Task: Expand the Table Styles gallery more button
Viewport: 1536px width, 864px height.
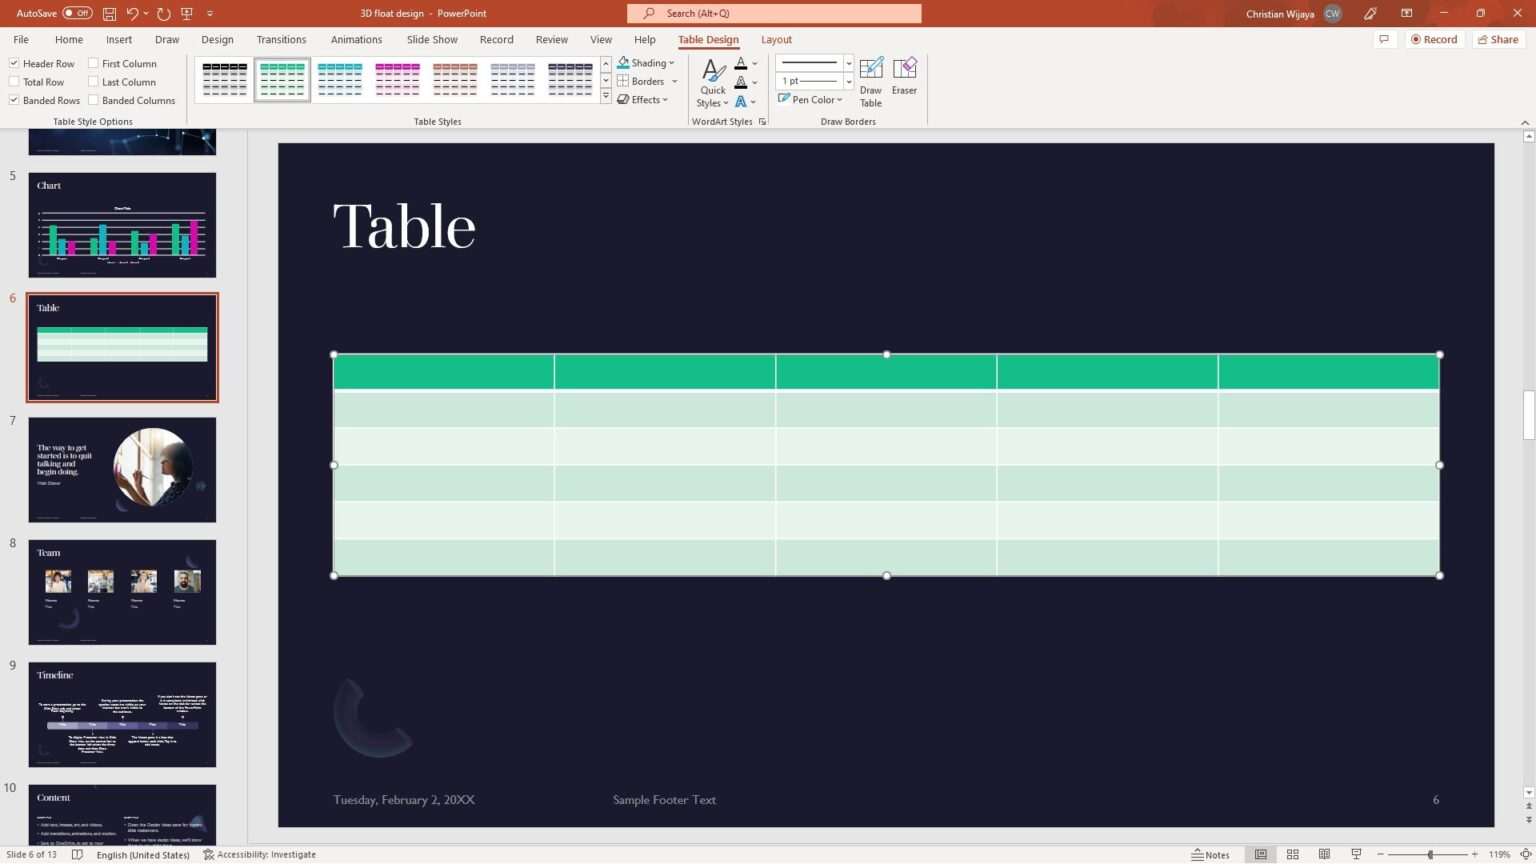Action: click(x=605, y=97)
